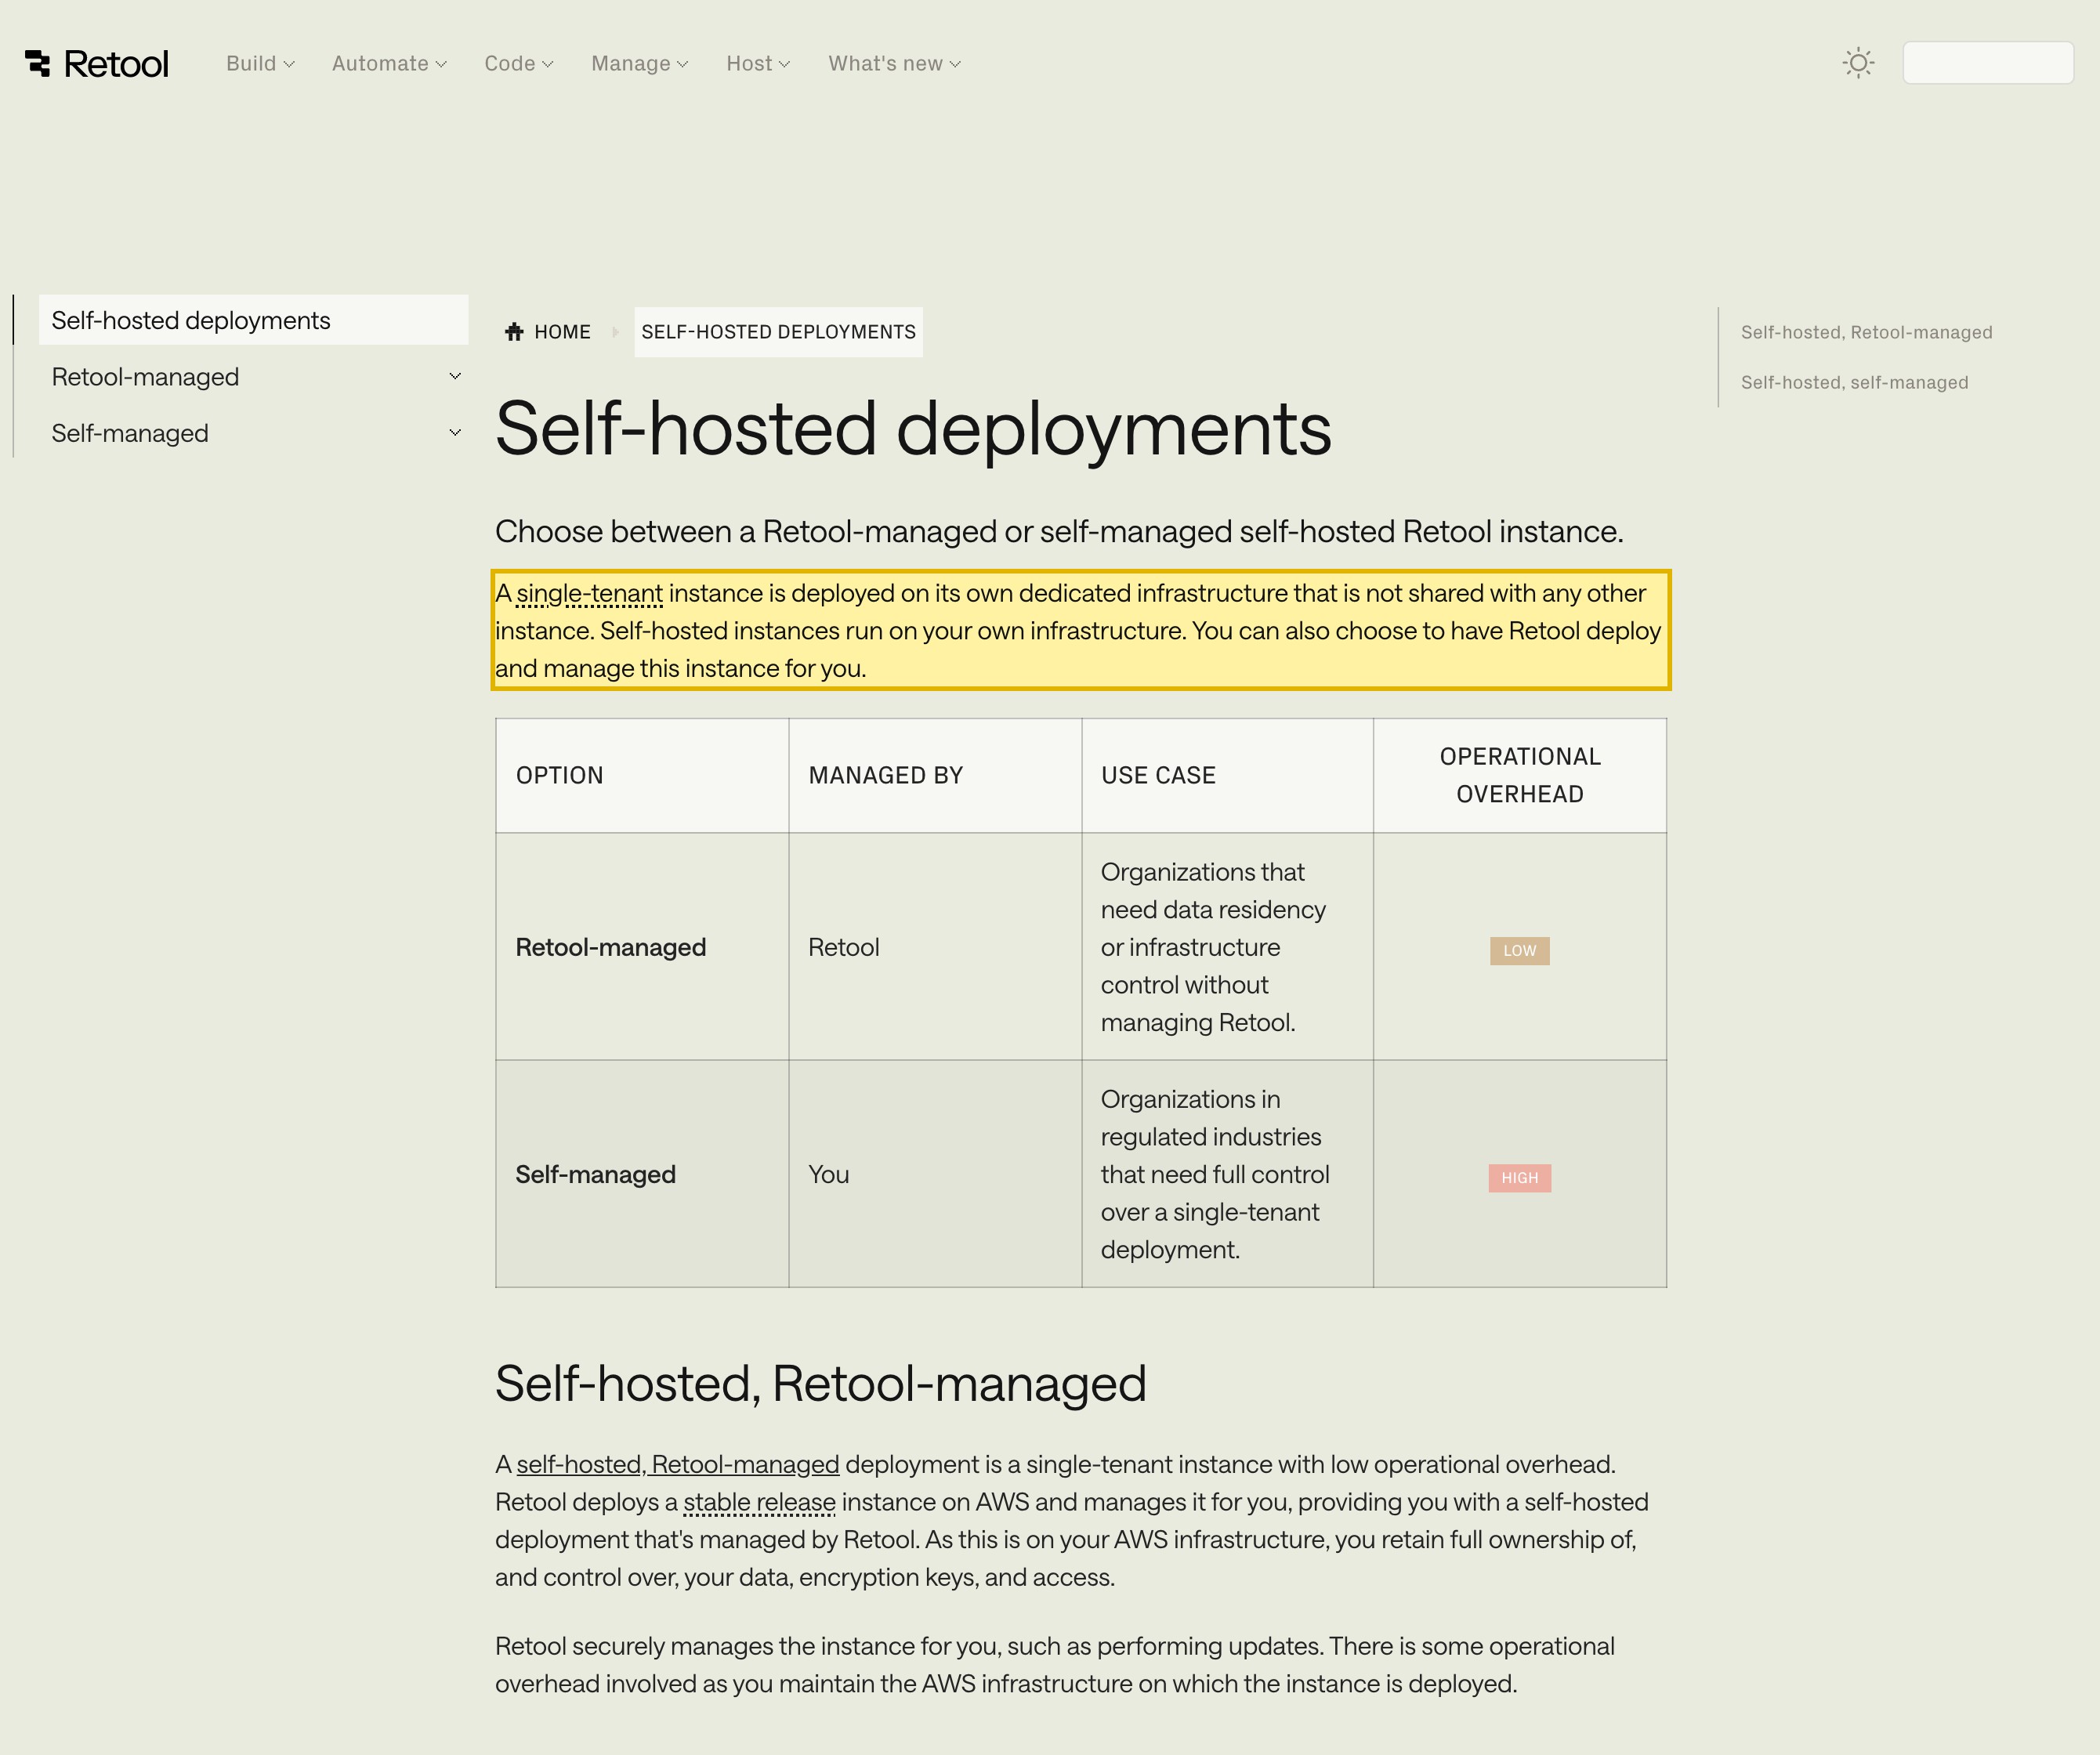Click the 'You' managed-by cell
This screenshot has width=2100, height=1755.
[x=935, y=1174]
